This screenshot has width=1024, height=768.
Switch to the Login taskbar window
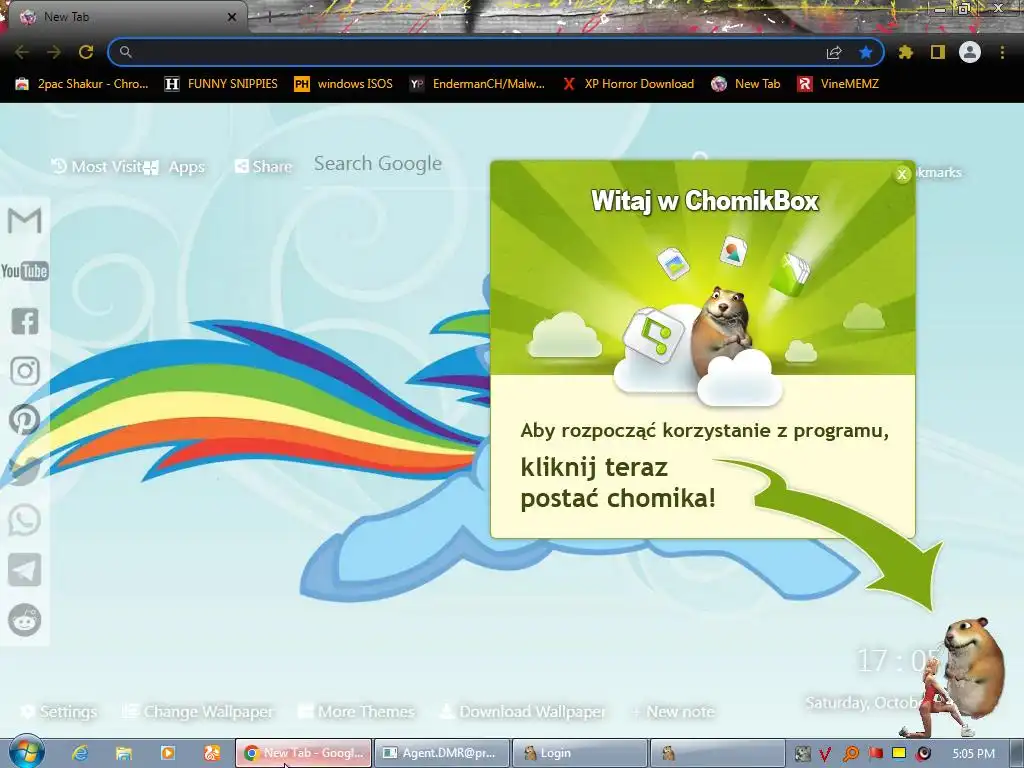pyautogui.click(x=580, y=753)
